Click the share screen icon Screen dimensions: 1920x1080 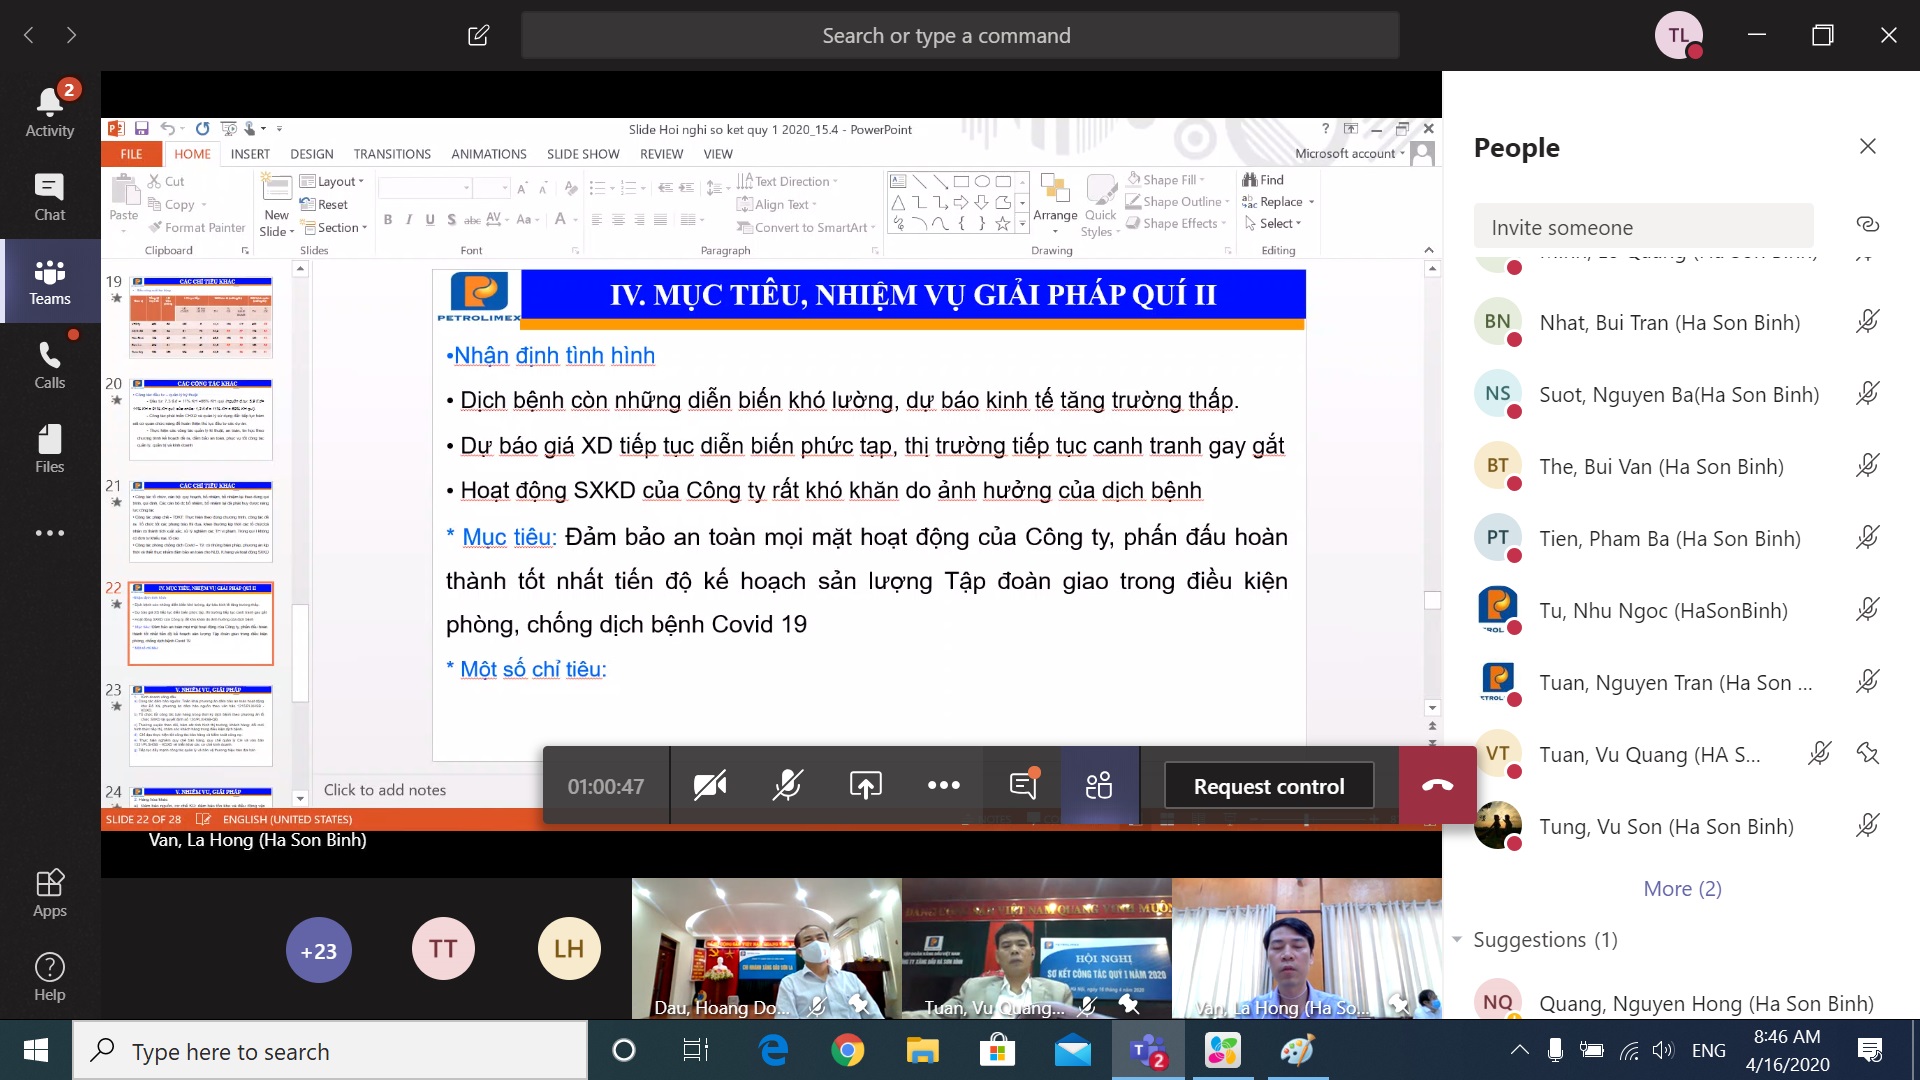pyautogui.click(x=865, y=786)
